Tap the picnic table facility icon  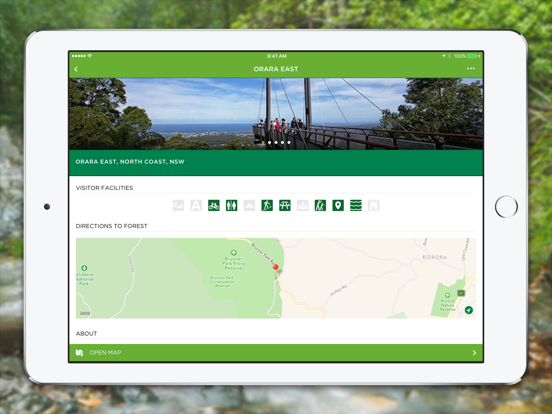point(285,205)
